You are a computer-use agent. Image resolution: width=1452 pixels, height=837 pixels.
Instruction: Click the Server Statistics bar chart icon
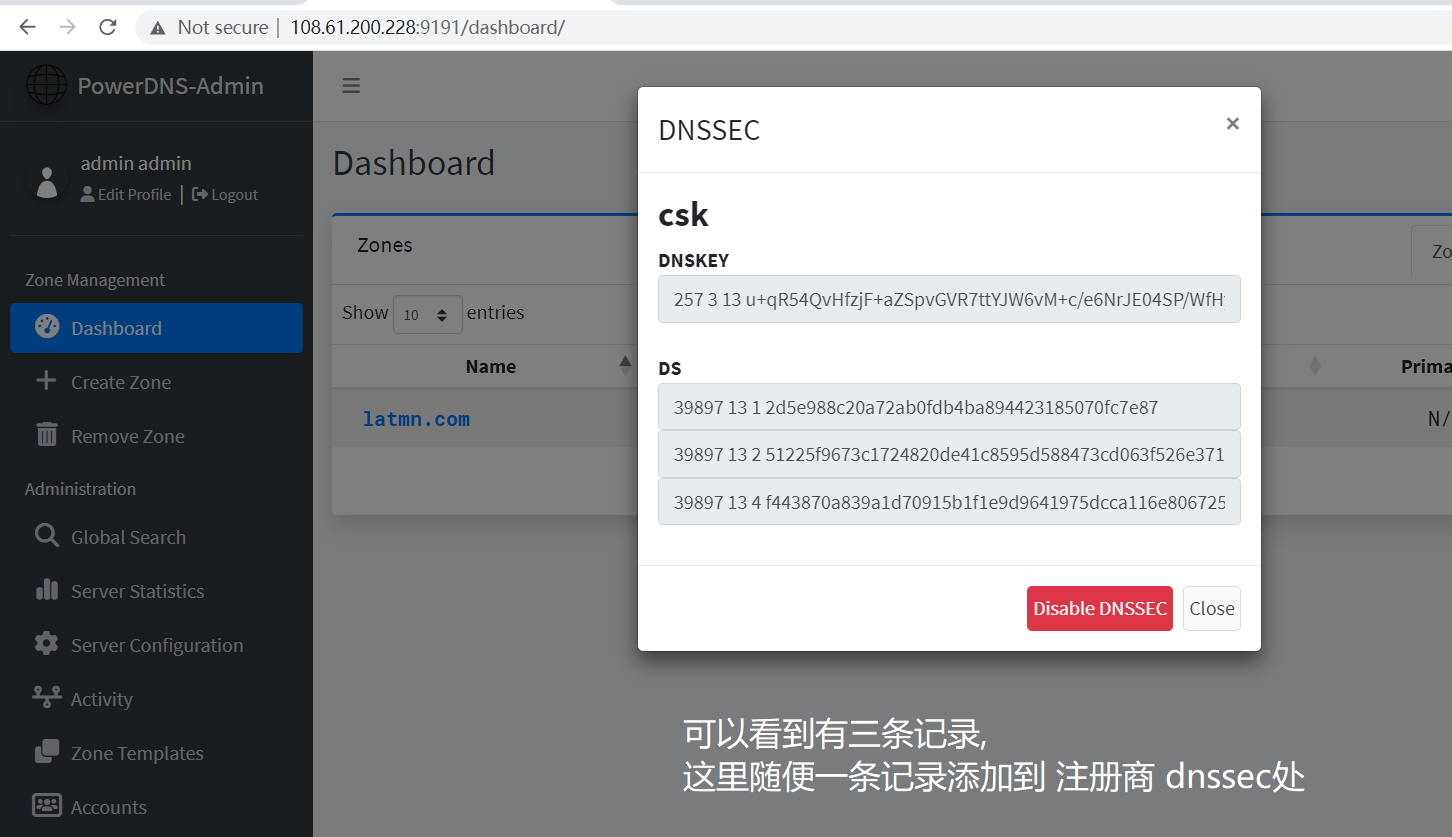(47, 591)
